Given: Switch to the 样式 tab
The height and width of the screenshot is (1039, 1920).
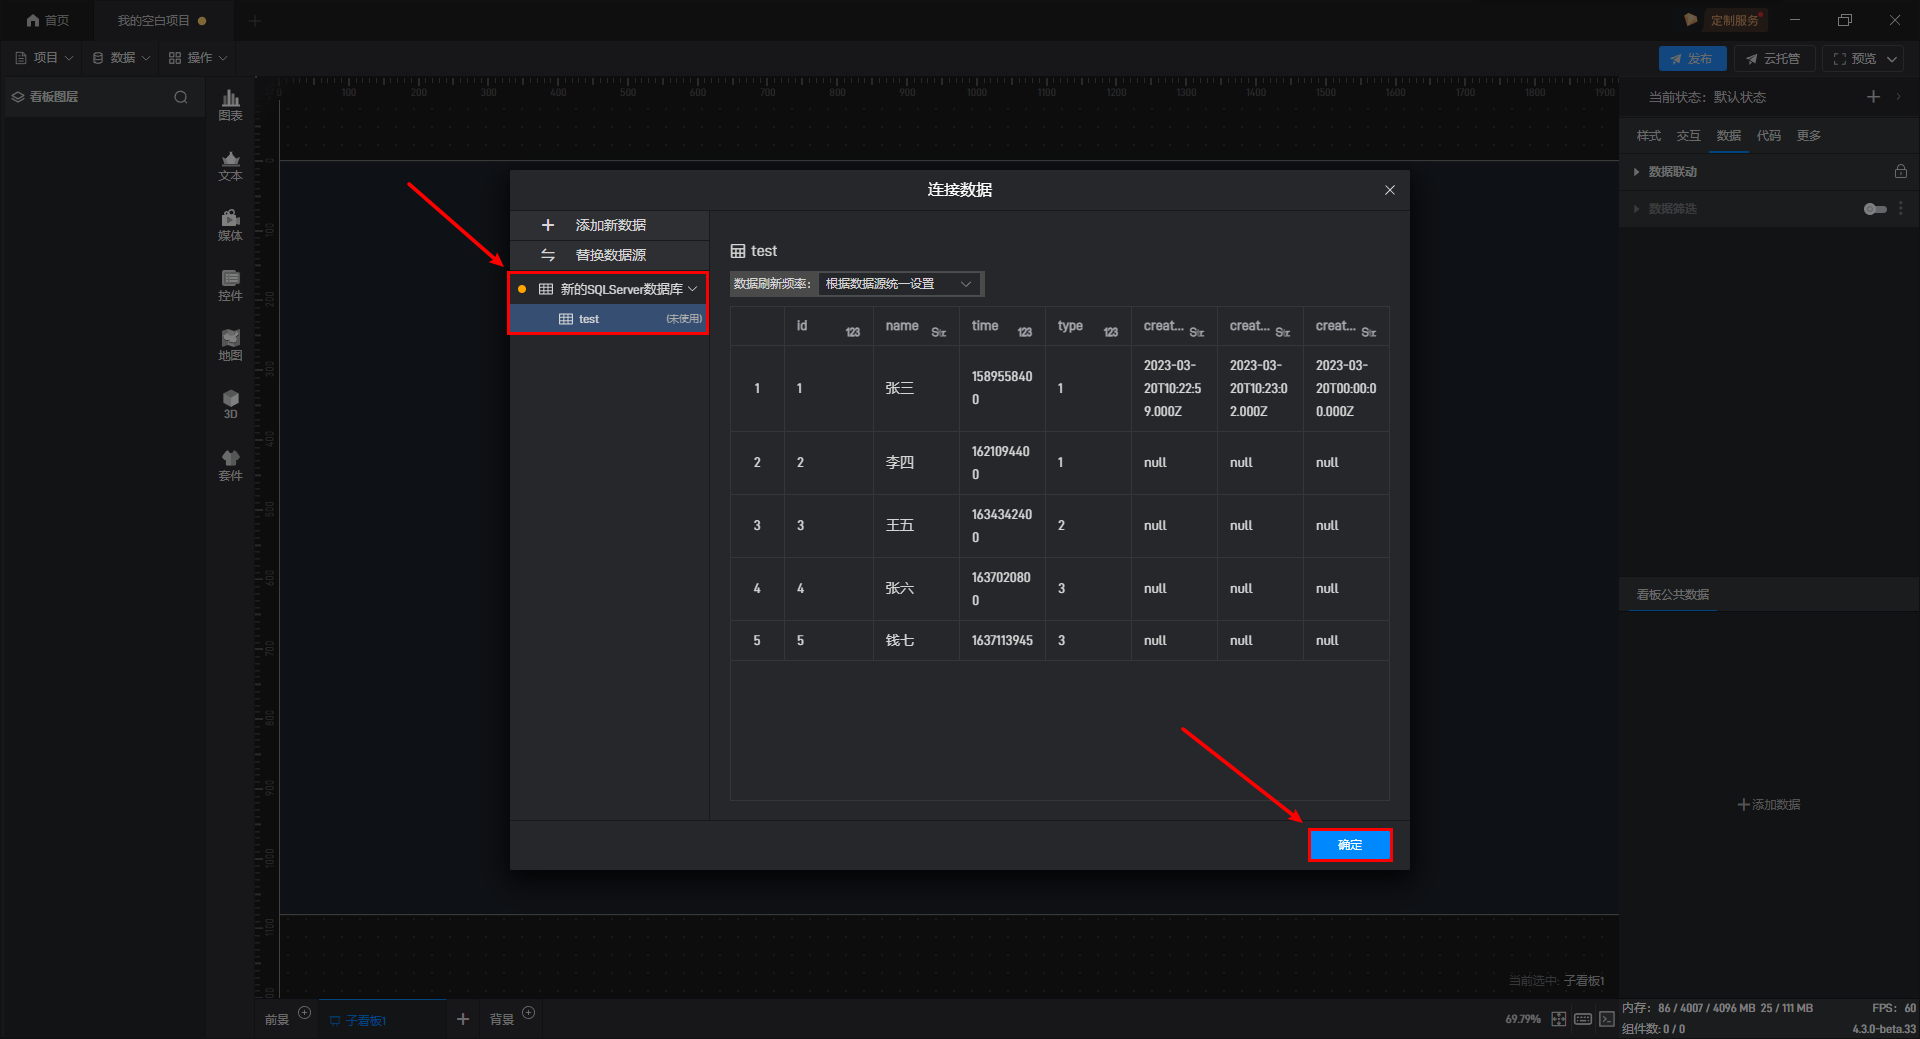Looking at the screenshot, I should coord(1648,136).
